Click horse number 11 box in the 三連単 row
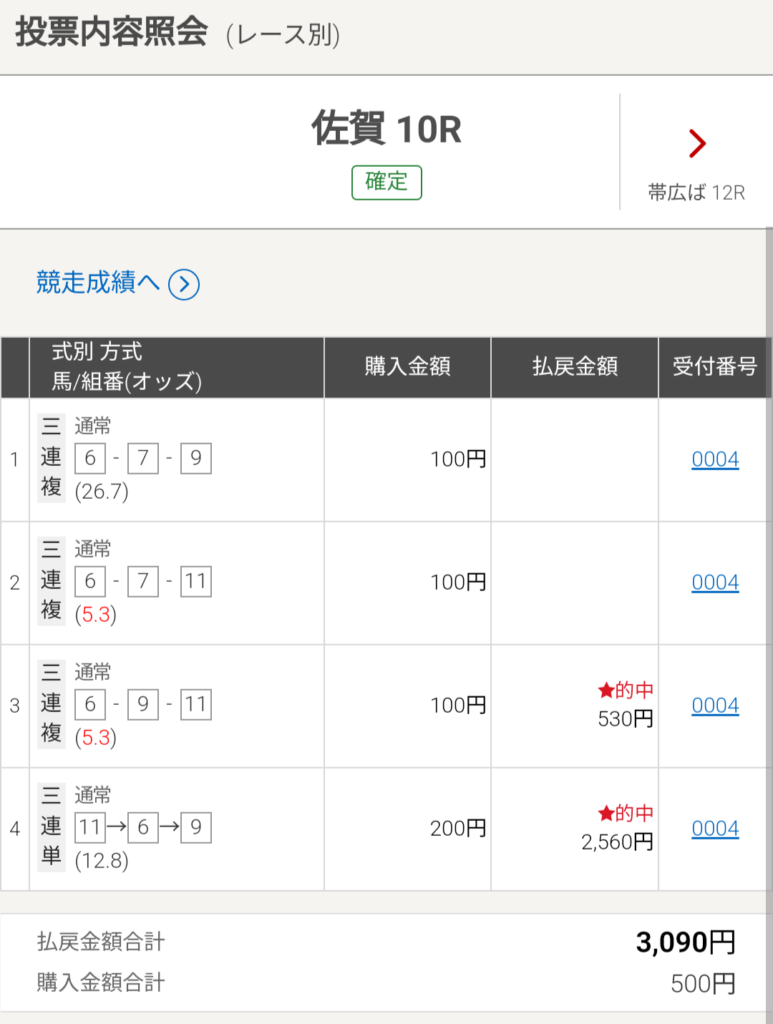Image resolution: width=773 pixels, height=1024 pixels. click(x=90, y=827)
